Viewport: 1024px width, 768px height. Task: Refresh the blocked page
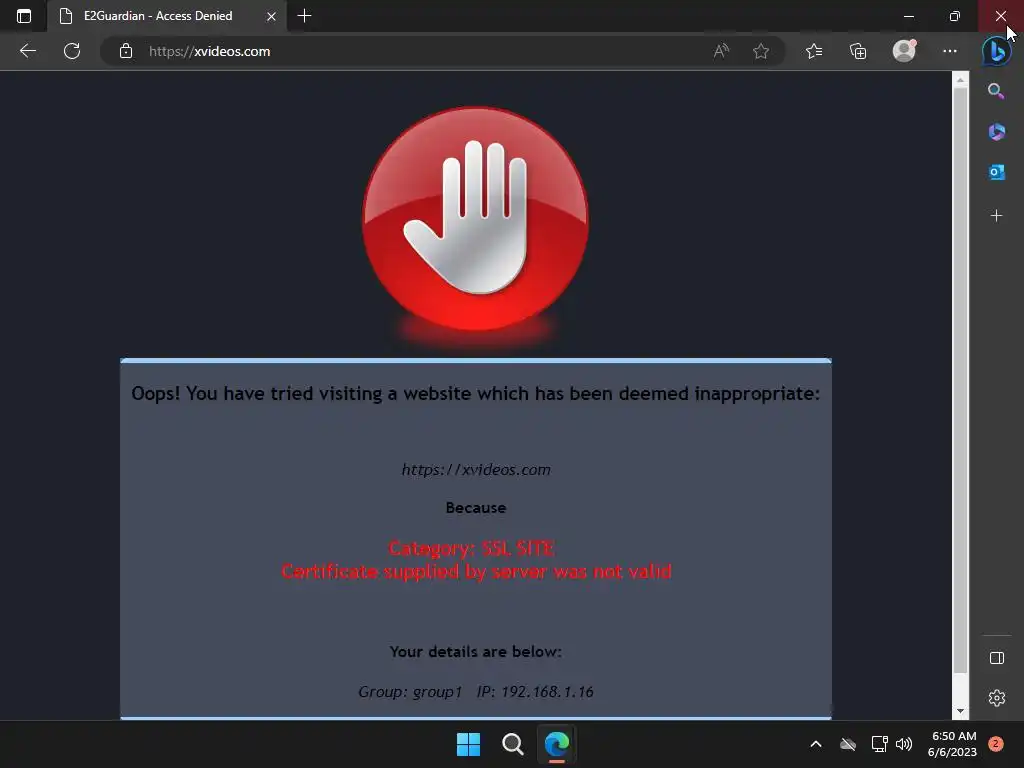click(72, 51)
